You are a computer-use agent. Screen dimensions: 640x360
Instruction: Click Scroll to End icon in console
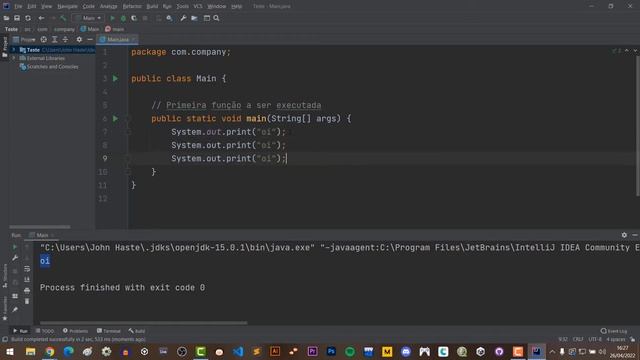pos(27,280)
